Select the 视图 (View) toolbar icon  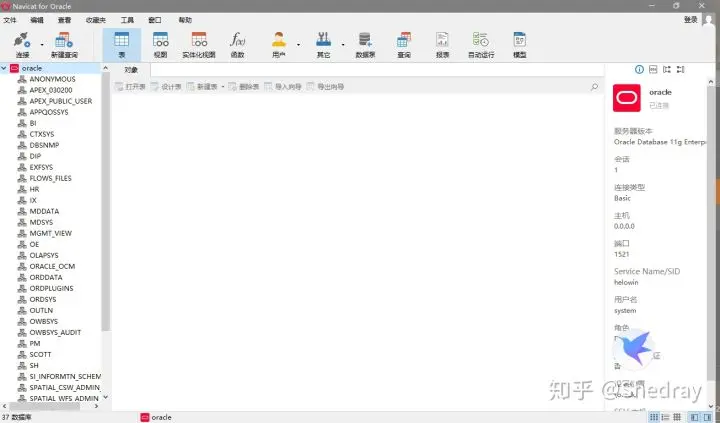click(x=160, y=45)
